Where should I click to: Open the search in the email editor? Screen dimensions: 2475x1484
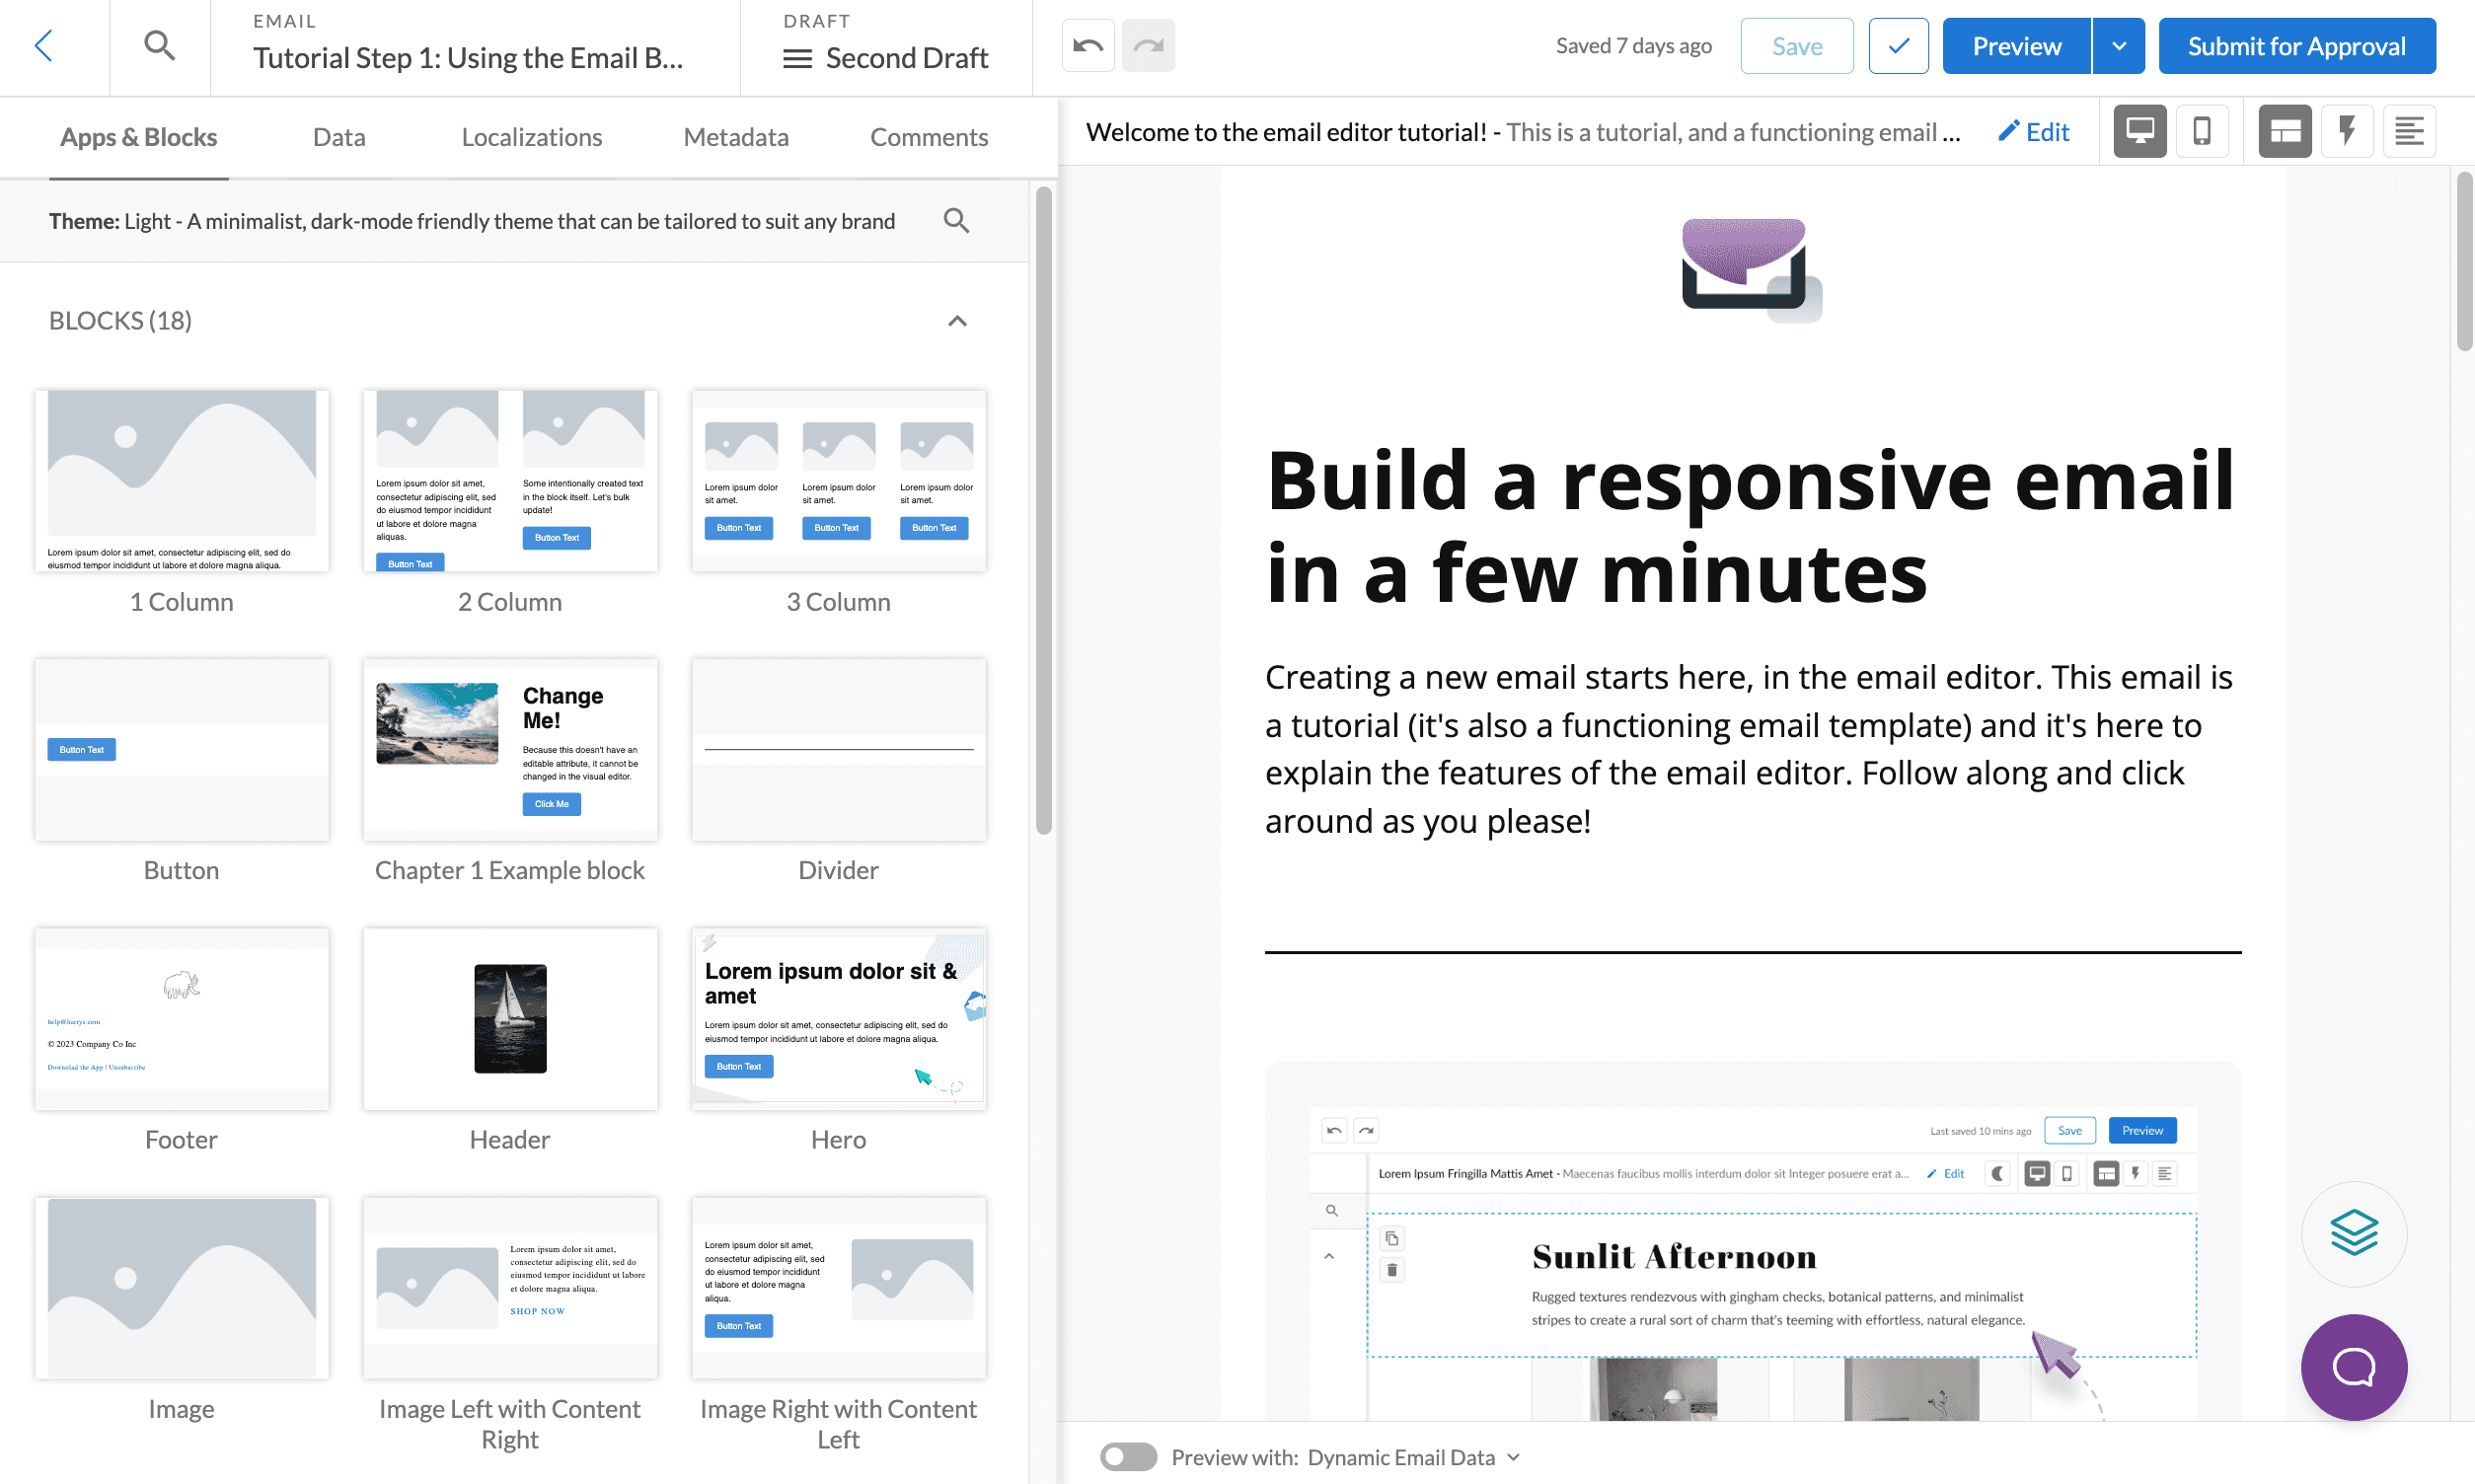point(158,45)
